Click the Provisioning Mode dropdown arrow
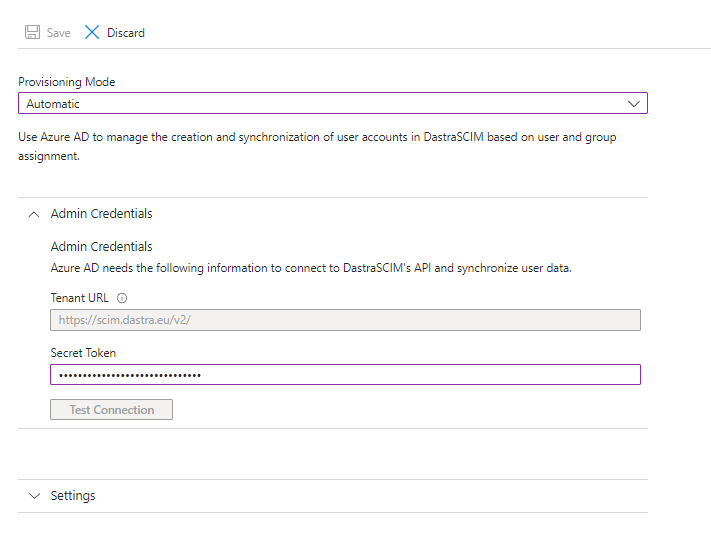711x535 pixels. (633, 104)
